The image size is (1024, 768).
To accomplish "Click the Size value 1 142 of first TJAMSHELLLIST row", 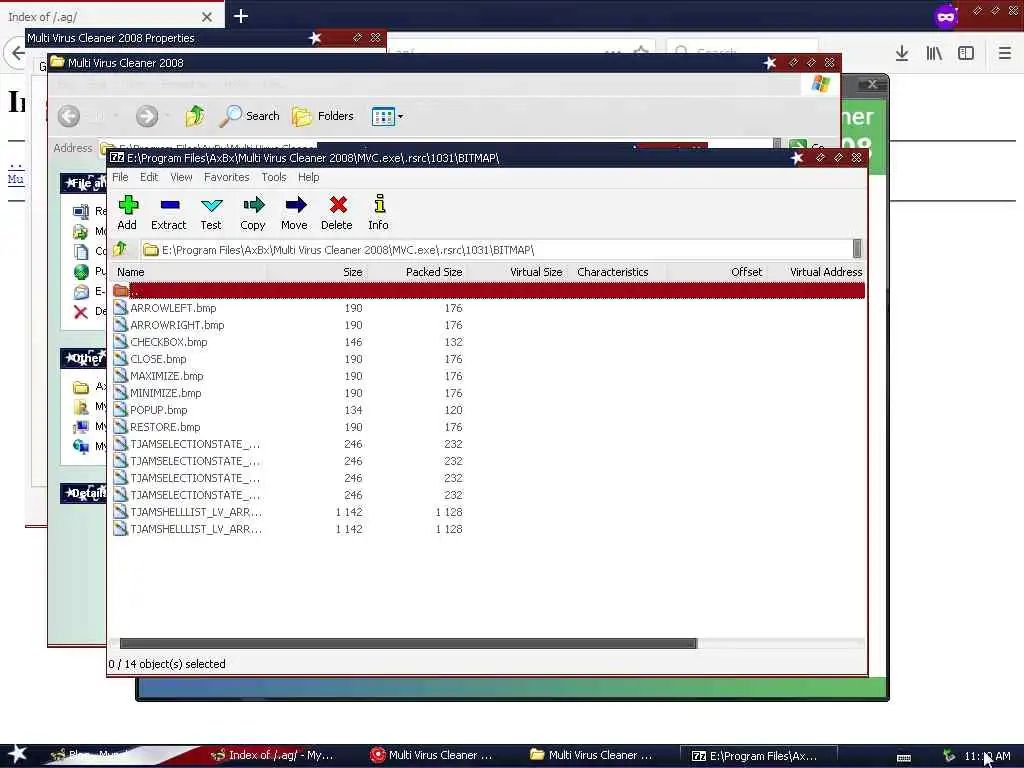I will coord(349,512).
